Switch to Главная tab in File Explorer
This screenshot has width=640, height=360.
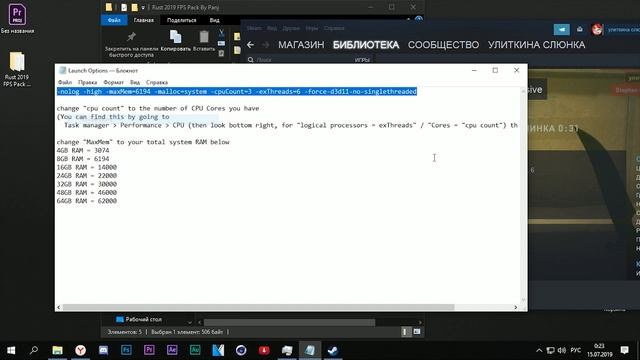click(x=144, y=20)
